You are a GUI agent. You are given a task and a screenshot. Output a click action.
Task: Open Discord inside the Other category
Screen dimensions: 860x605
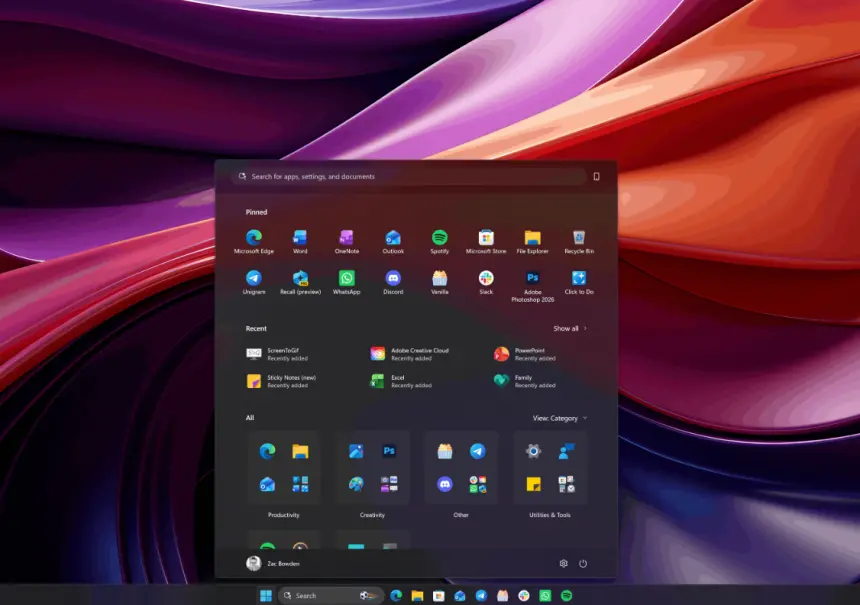(x=445, y=484)
